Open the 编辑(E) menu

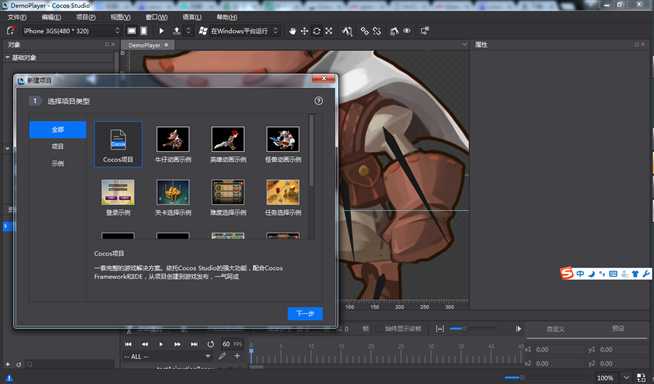click(51, 17)
